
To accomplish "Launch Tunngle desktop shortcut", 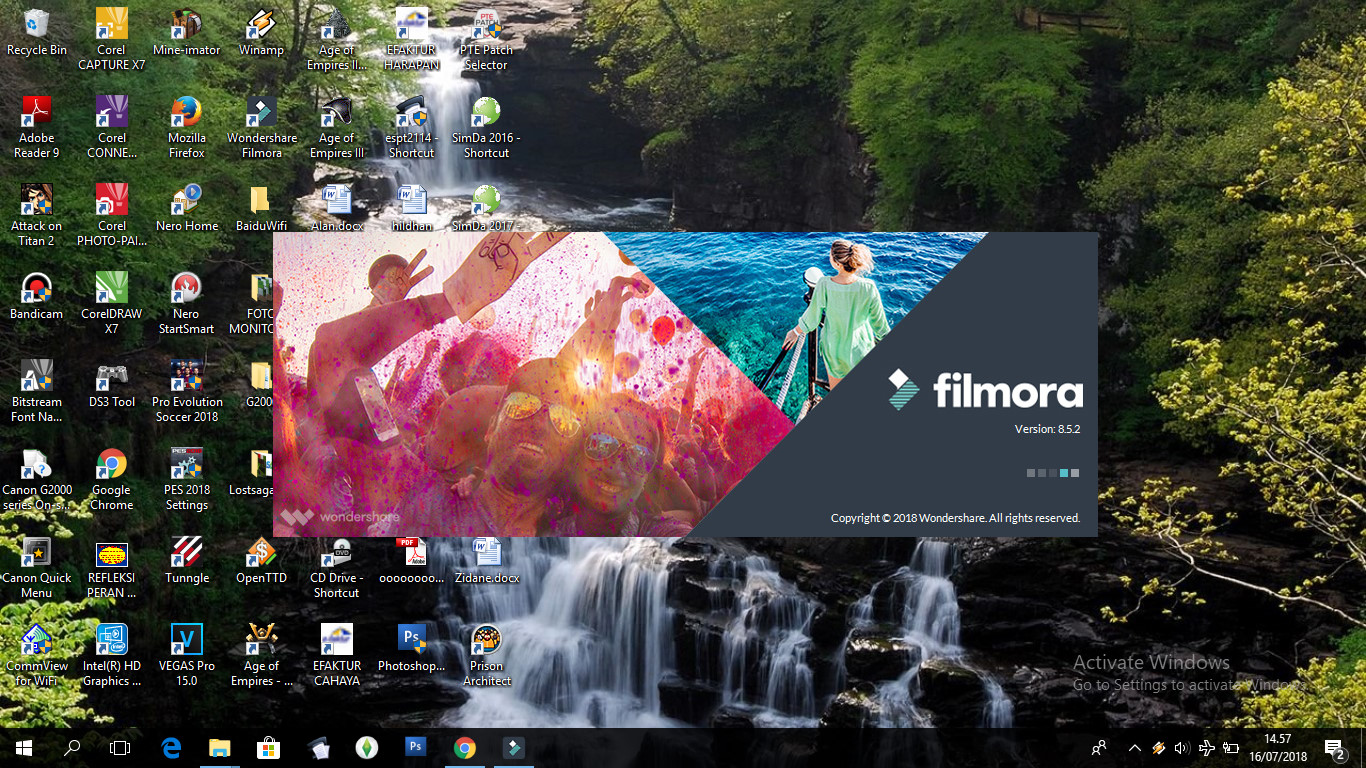I will click(186, 560).
